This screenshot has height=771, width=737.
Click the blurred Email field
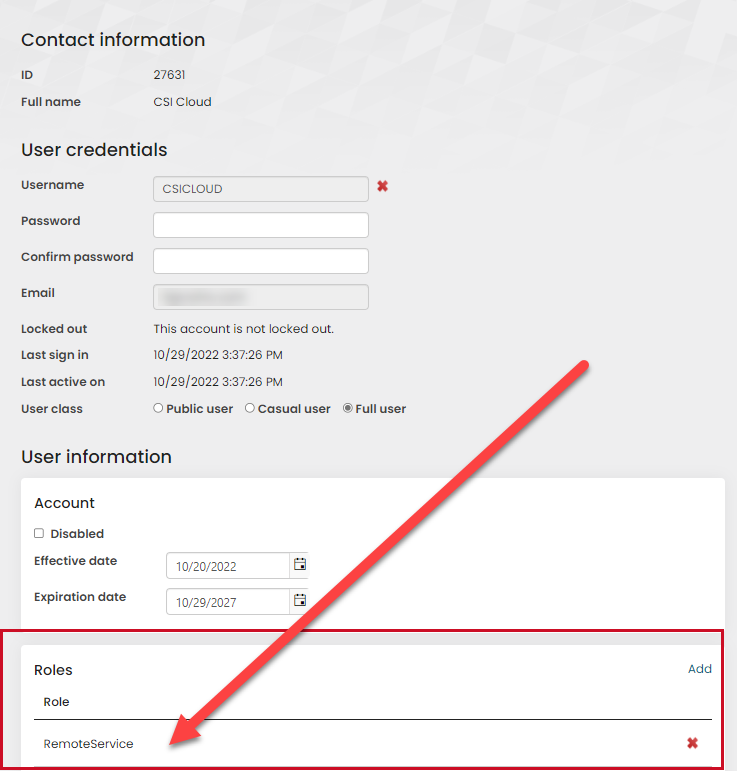(x=260, y=297)
